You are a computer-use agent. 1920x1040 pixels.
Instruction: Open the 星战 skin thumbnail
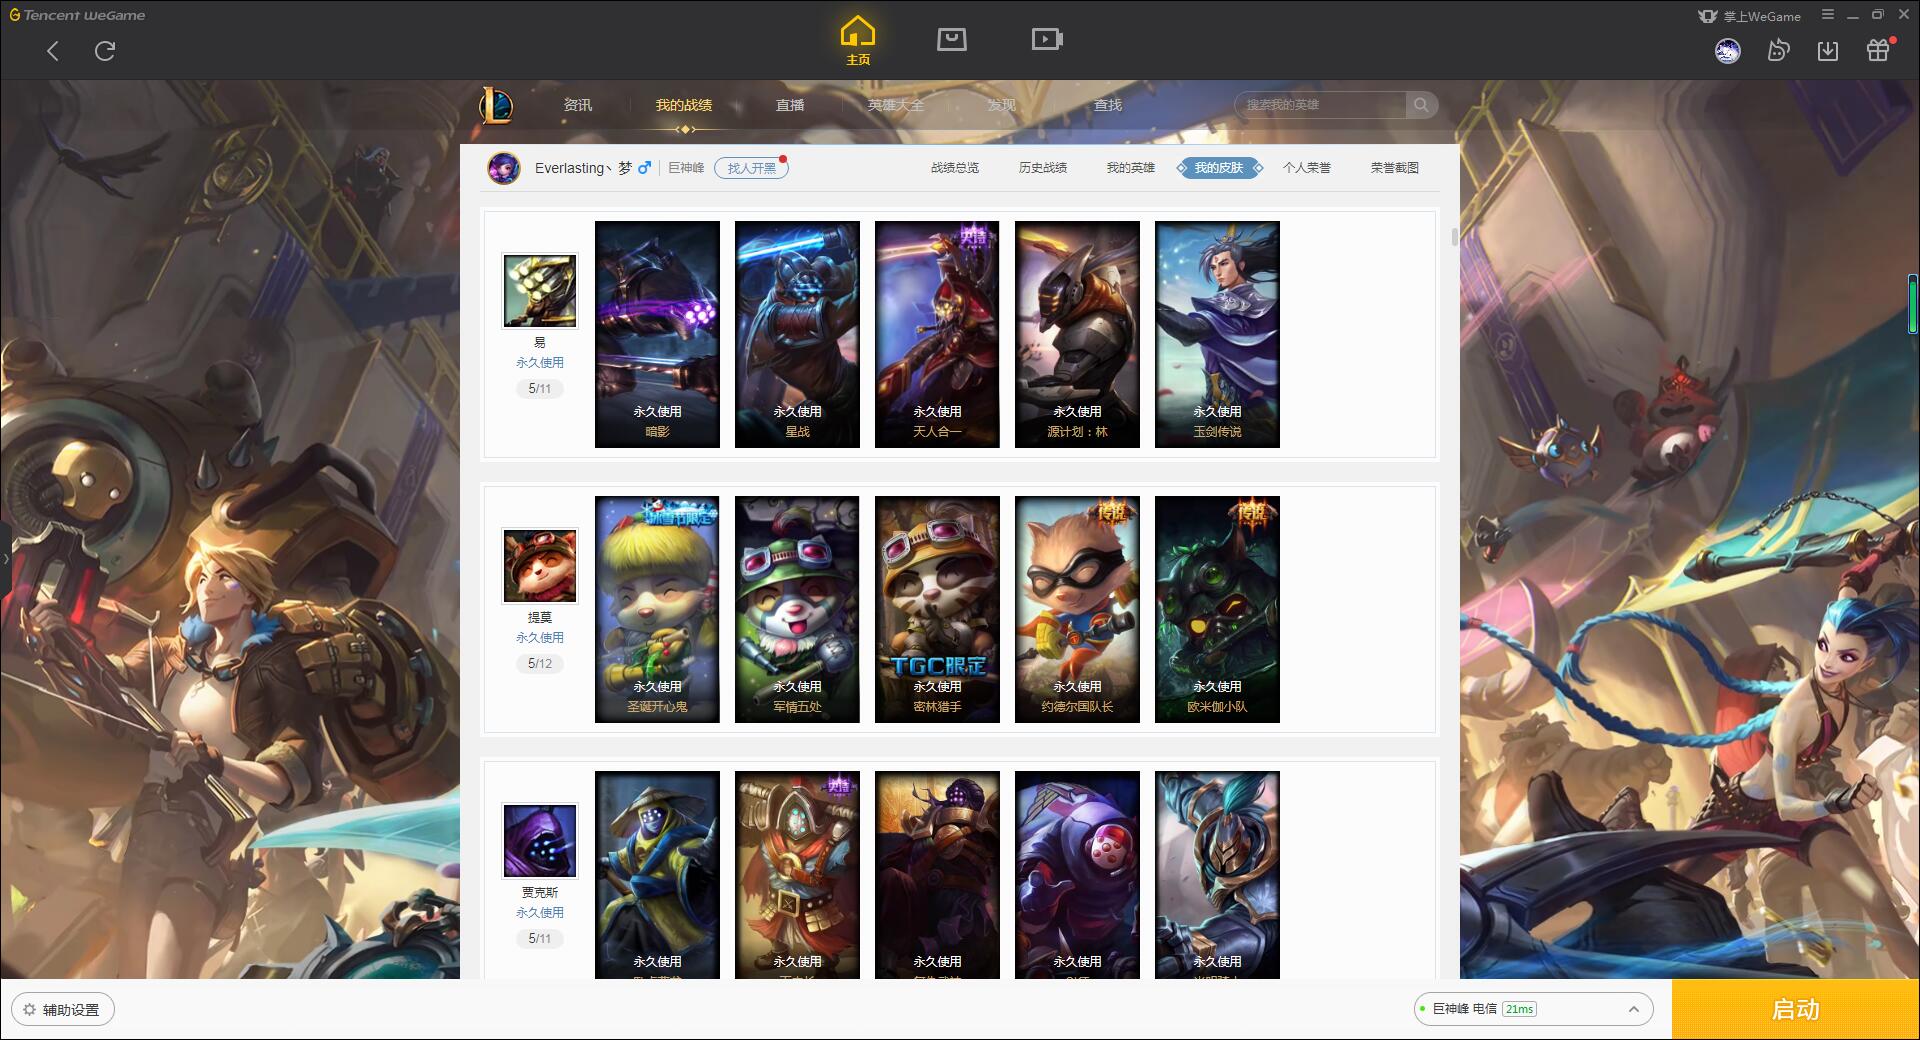tap(797, 334)
